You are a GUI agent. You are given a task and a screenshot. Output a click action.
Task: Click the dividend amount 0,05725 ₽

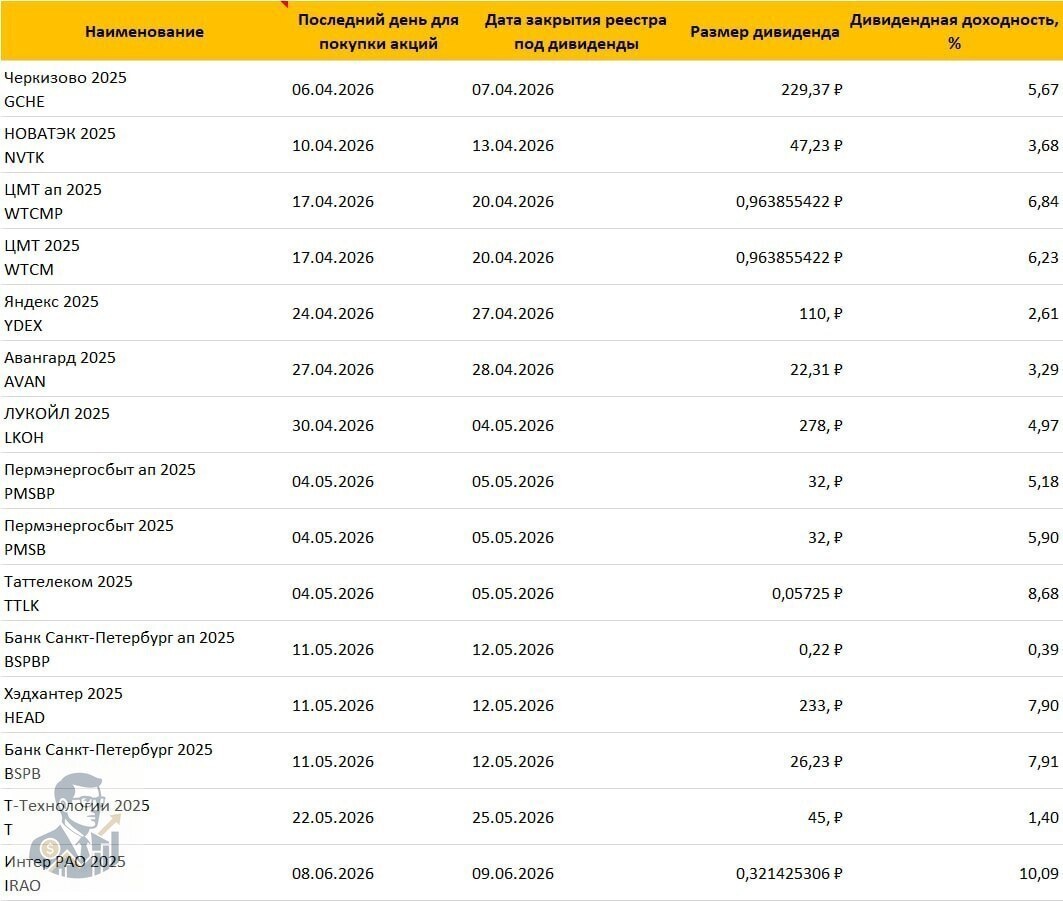click(x=807, y=594)
